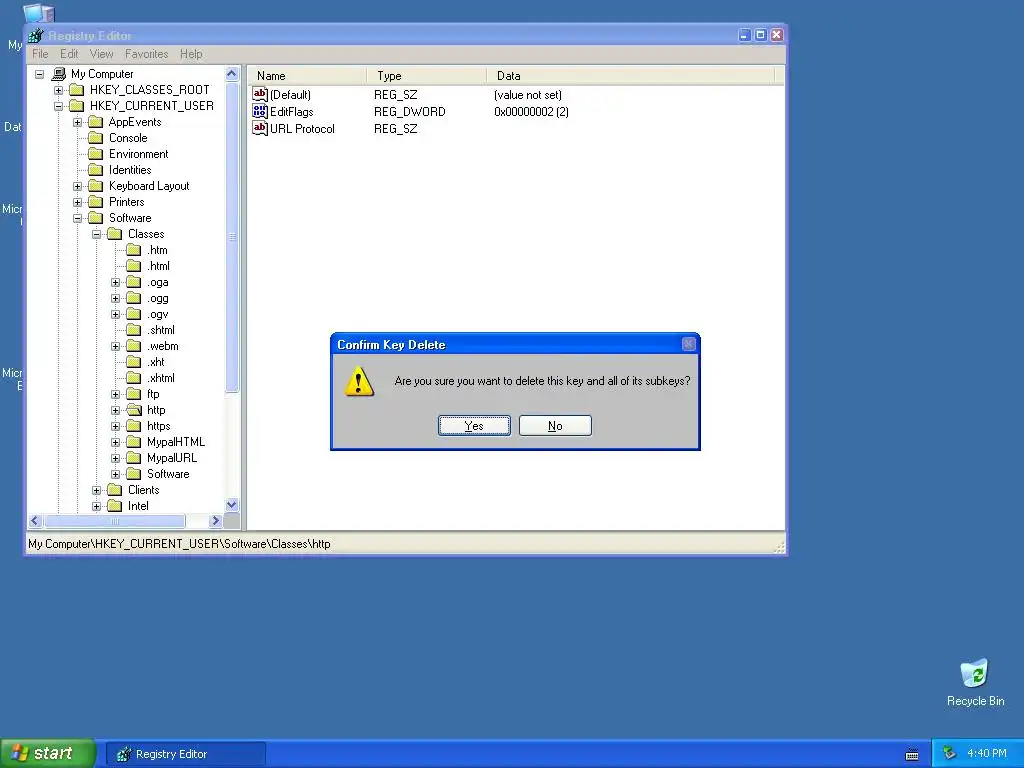Click the .oga key folder icon
The width and height of the screenshot is (1024, 768).
pyautogui.click(x=133, y=282)
